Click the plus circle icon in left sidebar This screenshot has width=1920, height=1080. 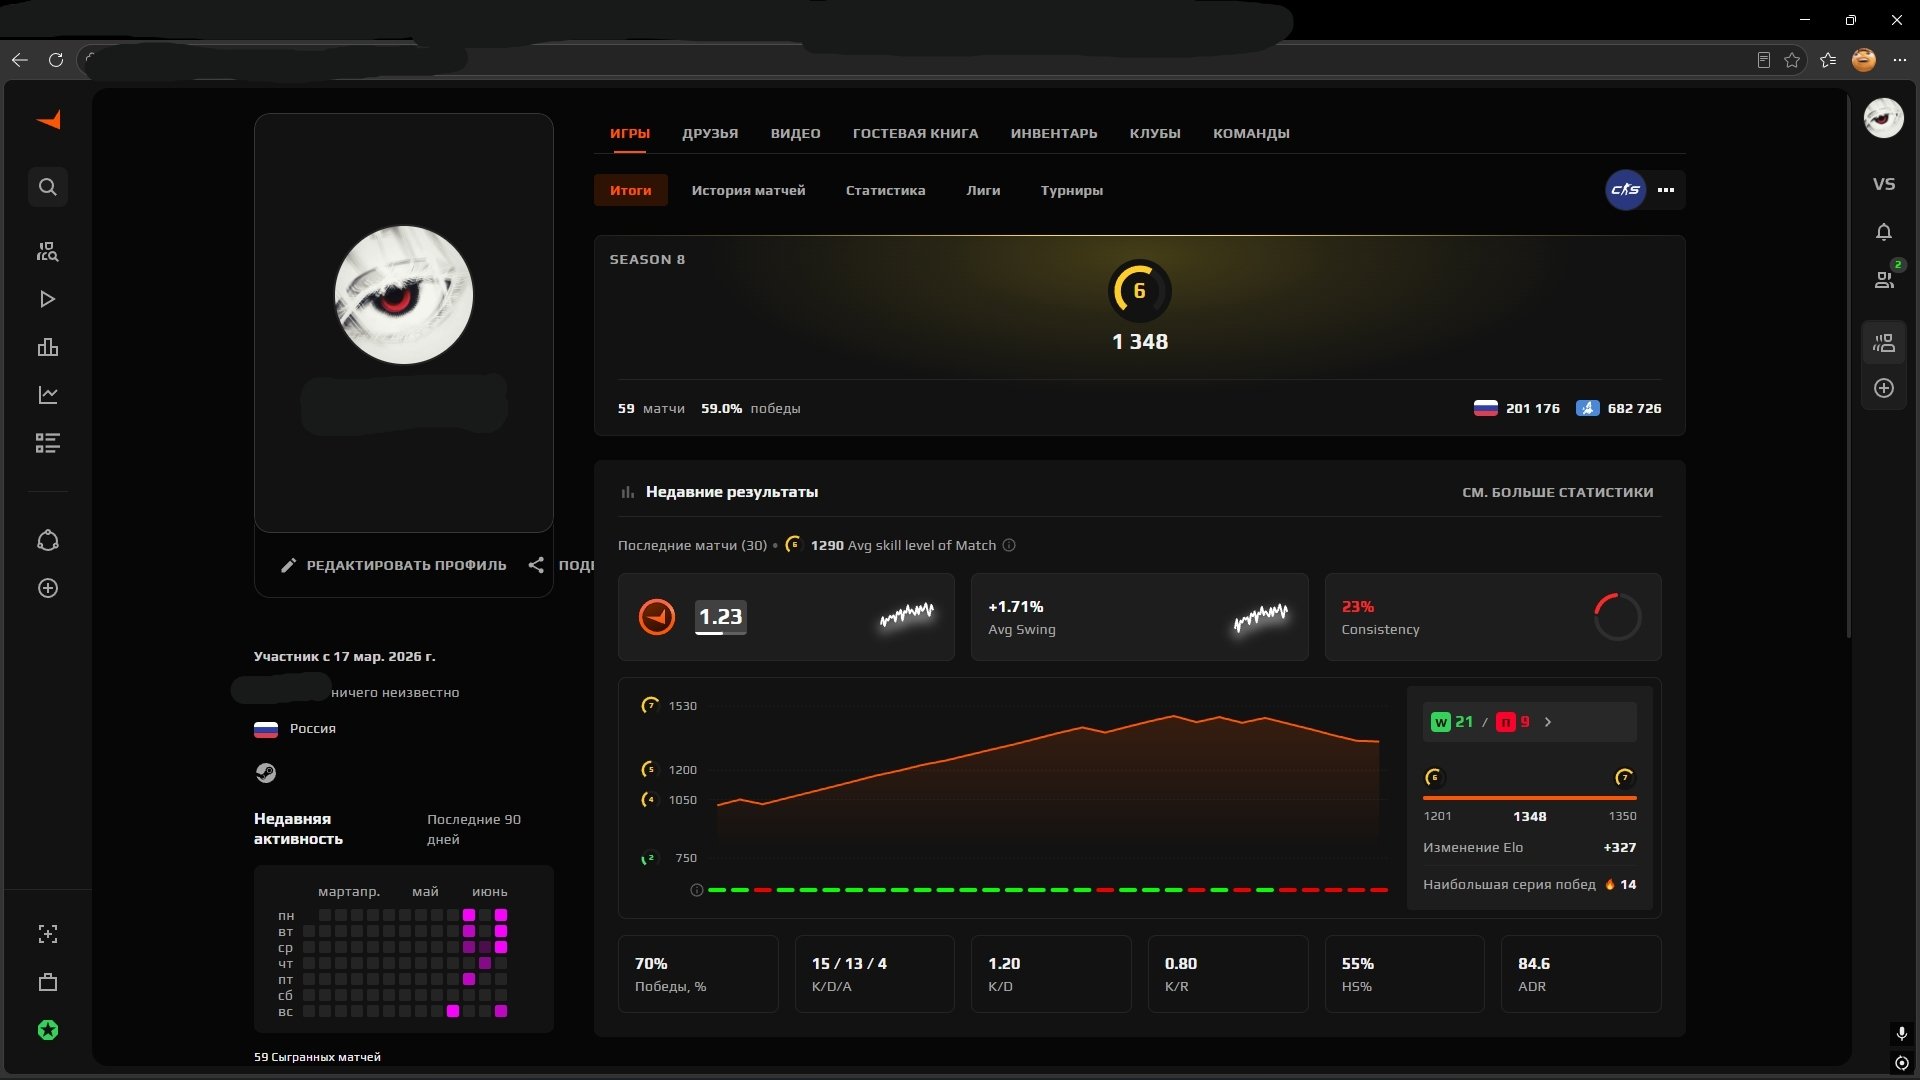48,588
